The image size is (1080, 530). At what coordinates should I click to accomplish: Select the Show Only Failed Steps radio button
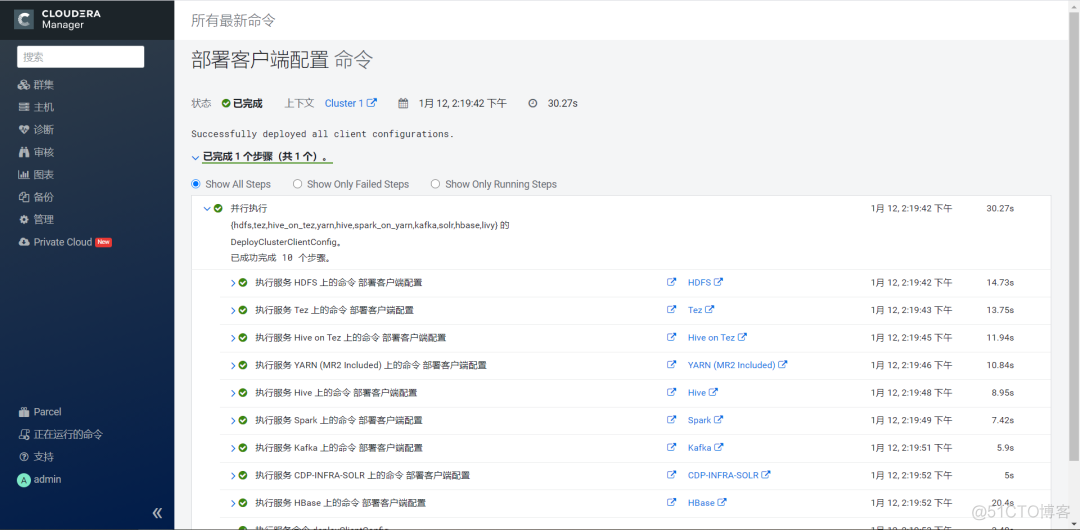point(298,184)
